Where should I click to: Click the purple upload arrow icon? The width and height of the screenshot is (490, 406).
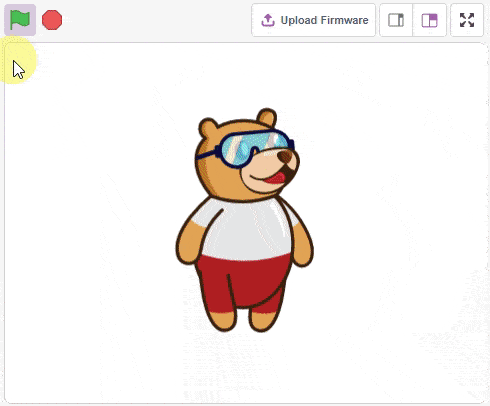(x=268, y=20)
